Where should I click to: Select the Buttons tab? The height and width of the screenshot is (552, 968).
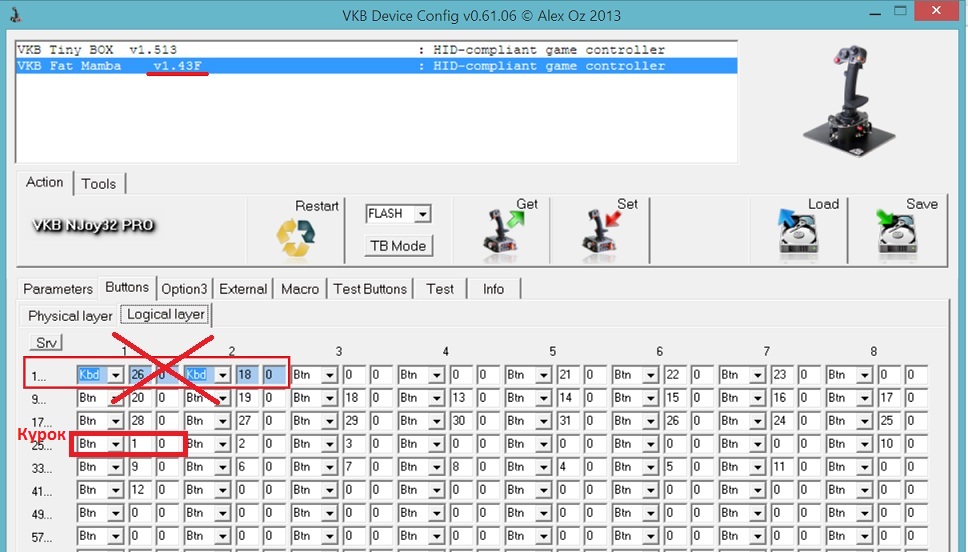click(127, 287)
